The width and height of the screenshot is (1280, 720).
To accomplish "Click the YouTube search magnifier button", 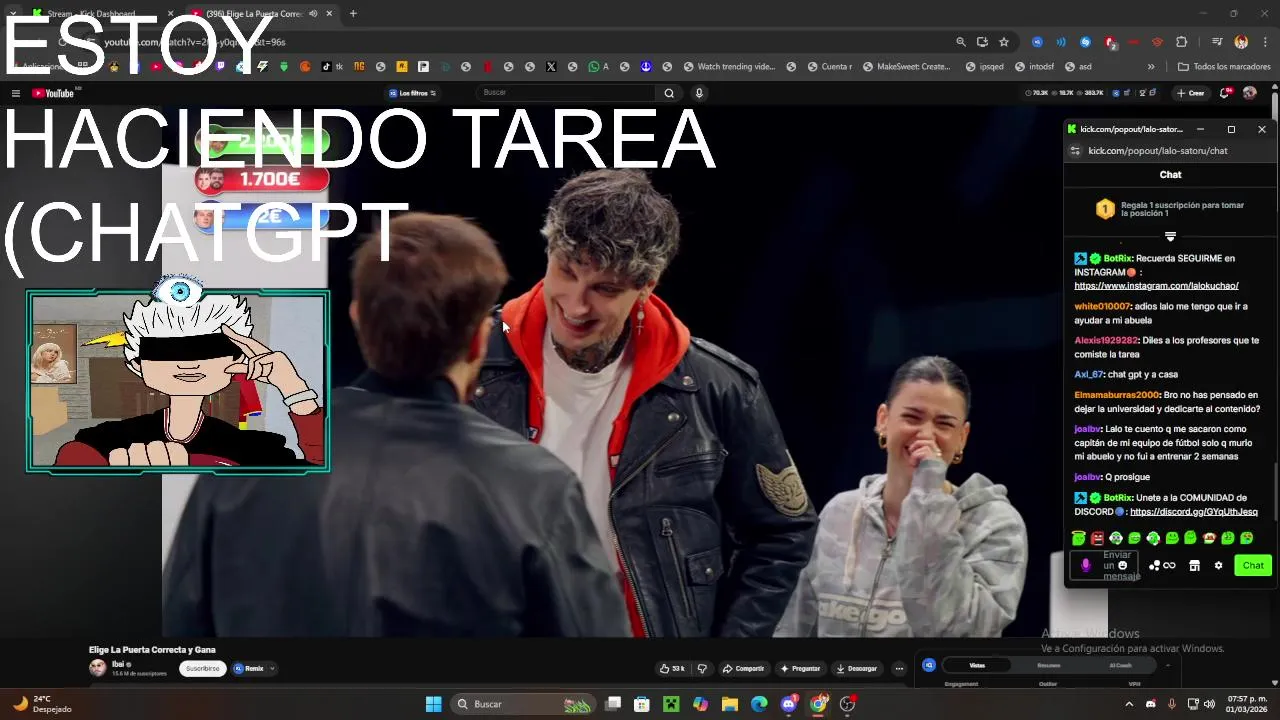I will coord(669,93).
